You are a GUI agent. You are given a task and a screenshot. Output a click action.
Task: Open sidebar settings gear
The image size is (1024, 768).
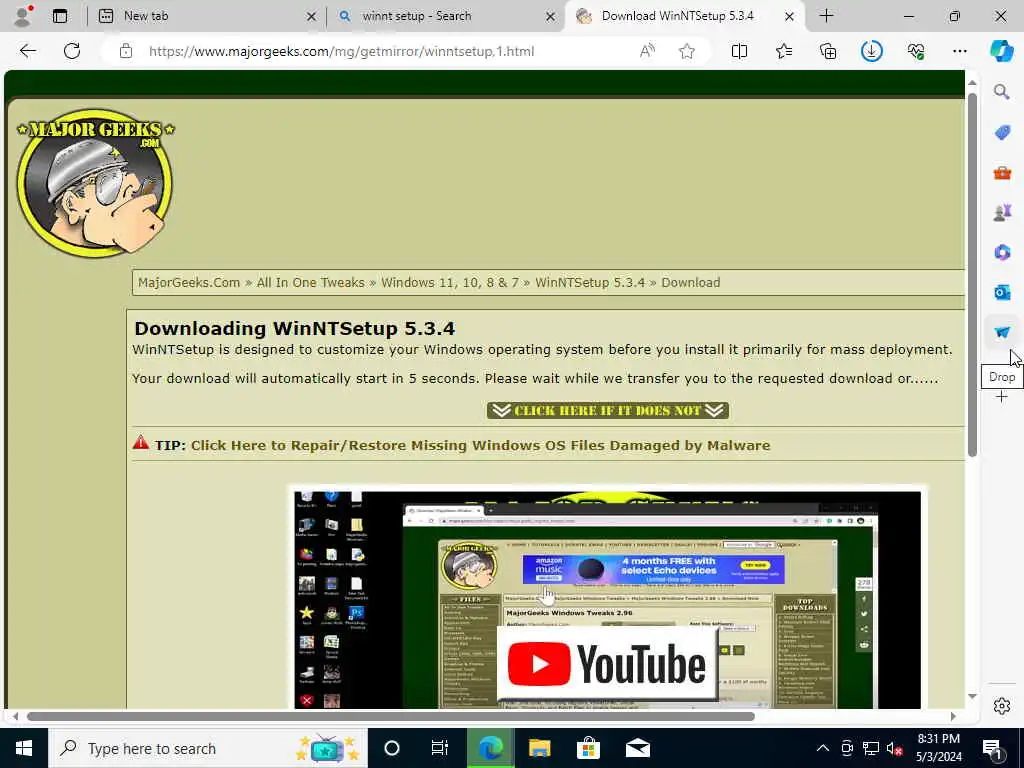(1002, 706)
